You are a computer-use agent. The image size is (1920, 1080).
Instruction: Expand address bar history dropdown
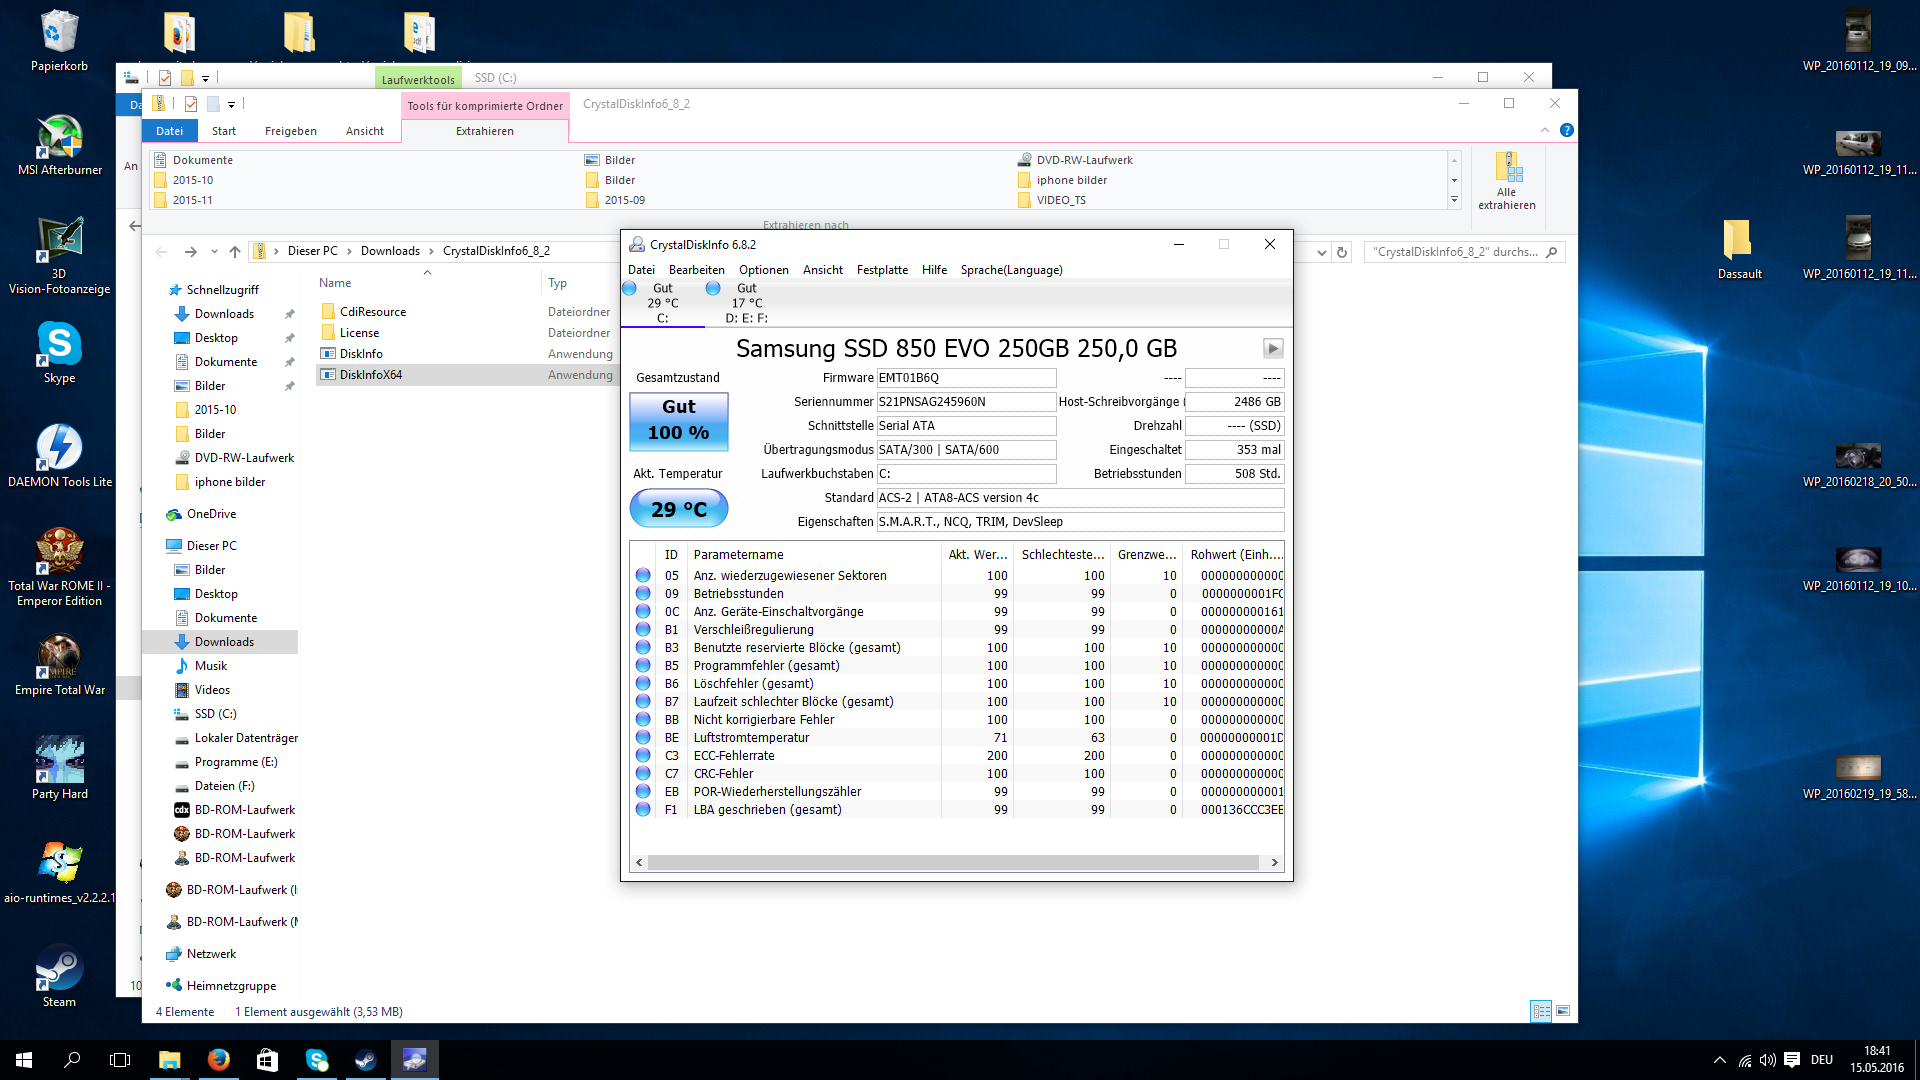point(1321,252)
